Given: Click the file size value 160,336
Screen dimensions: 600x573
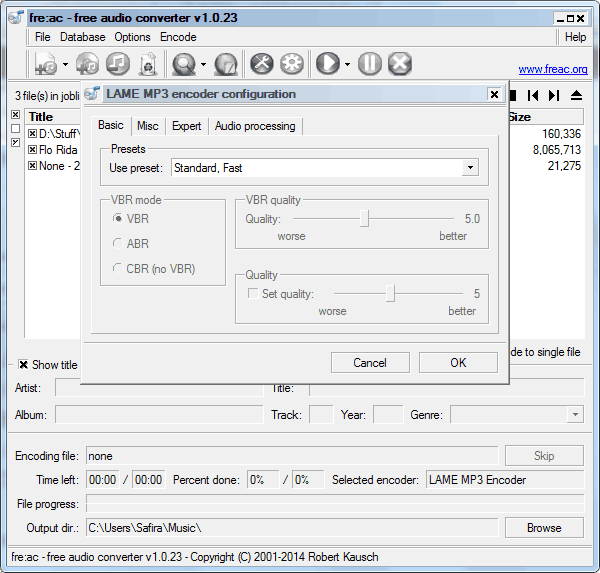Looking at the screenshot, I should pyautogui.click(x=561, y=134).
